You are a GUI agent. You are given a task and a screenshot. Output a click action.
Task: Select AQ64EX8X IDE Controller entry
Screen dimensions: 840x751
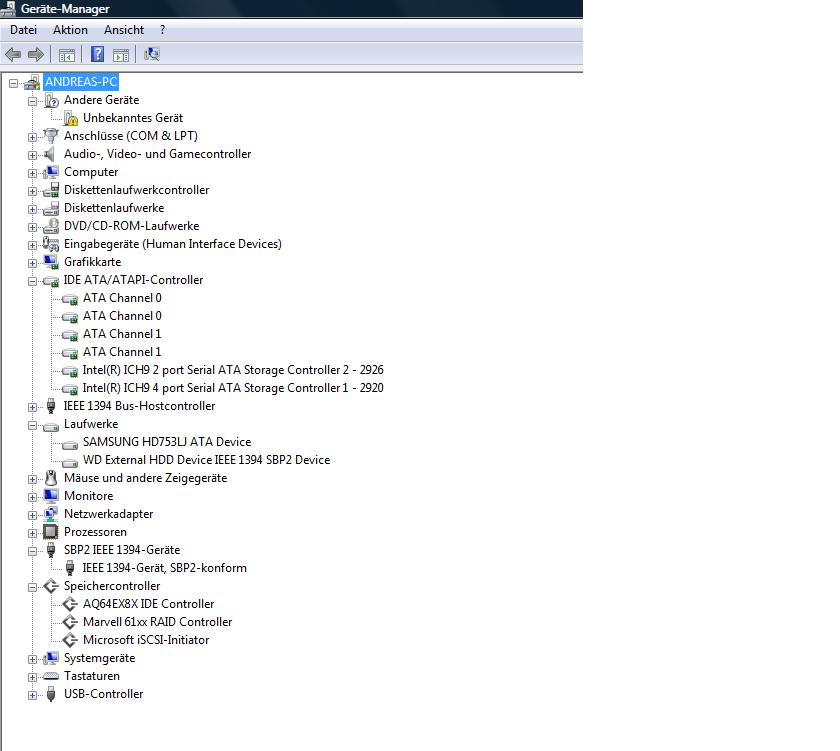click(x=148, y=604)
